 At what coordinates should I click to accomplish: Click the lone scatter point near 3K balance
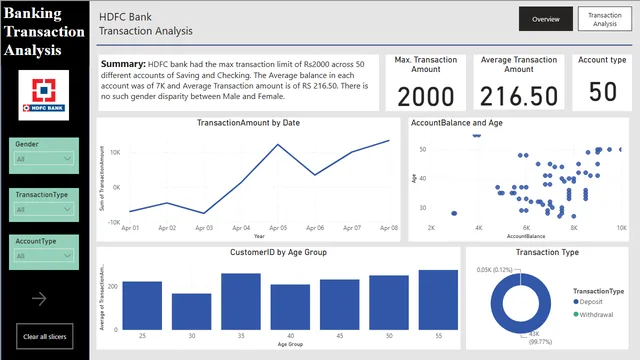click(454, 213)
